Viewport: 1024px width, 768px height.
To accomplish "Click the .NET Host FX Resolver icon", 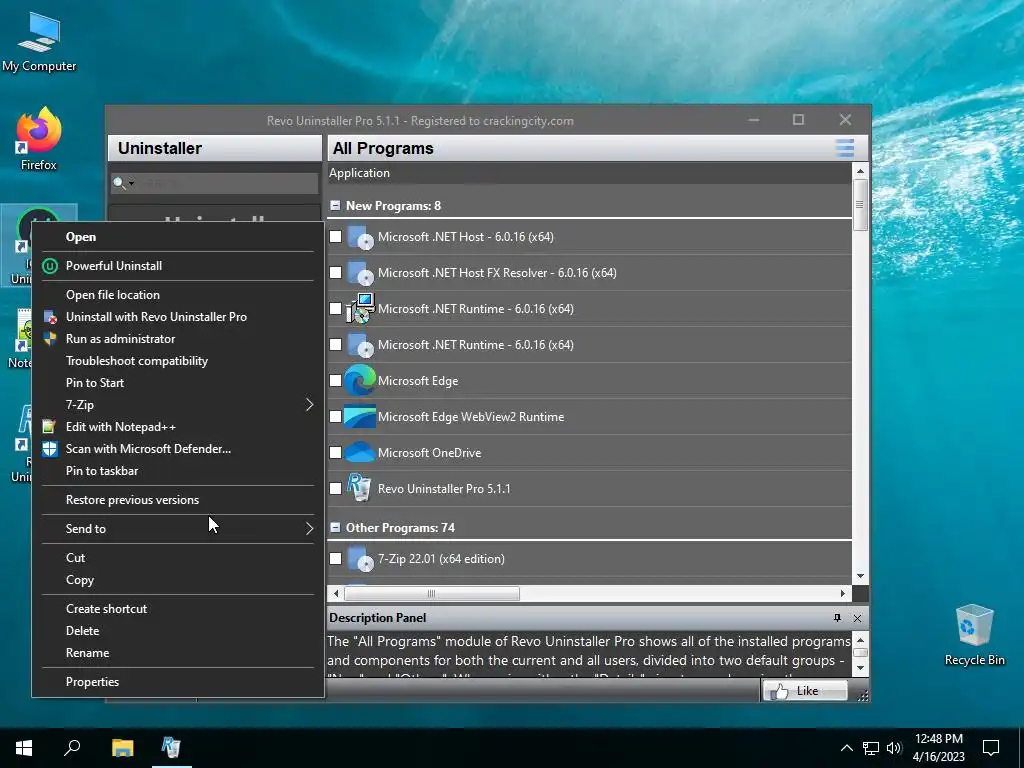I will point(360,273).
